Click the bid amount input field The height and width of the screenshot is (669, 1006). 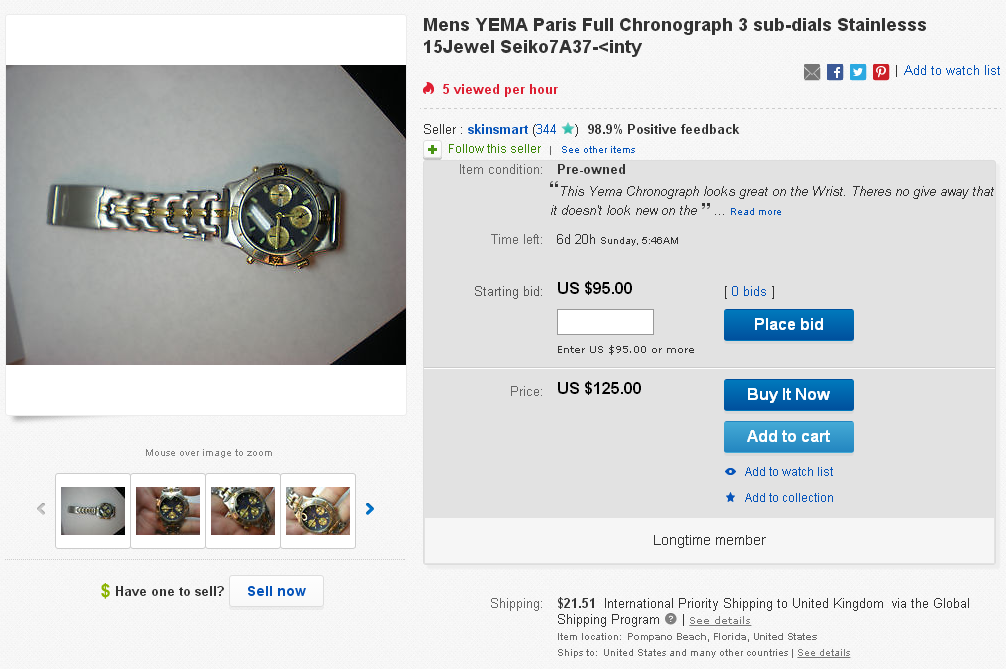tap(605, 322)
